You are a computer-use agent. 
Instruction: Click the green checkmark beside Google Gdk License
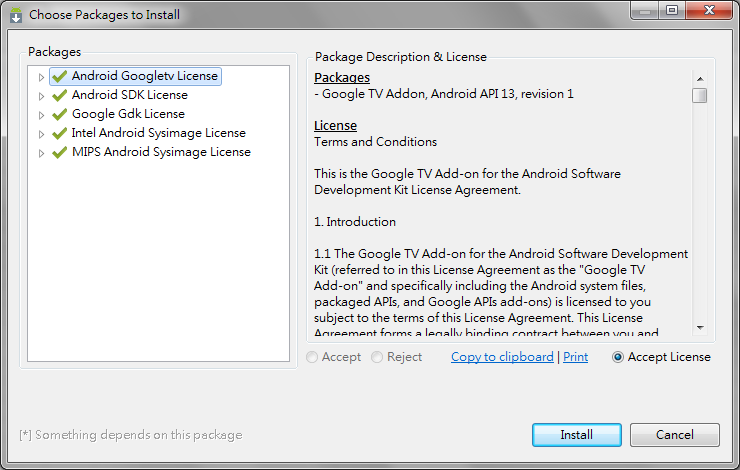coord(59,114)
